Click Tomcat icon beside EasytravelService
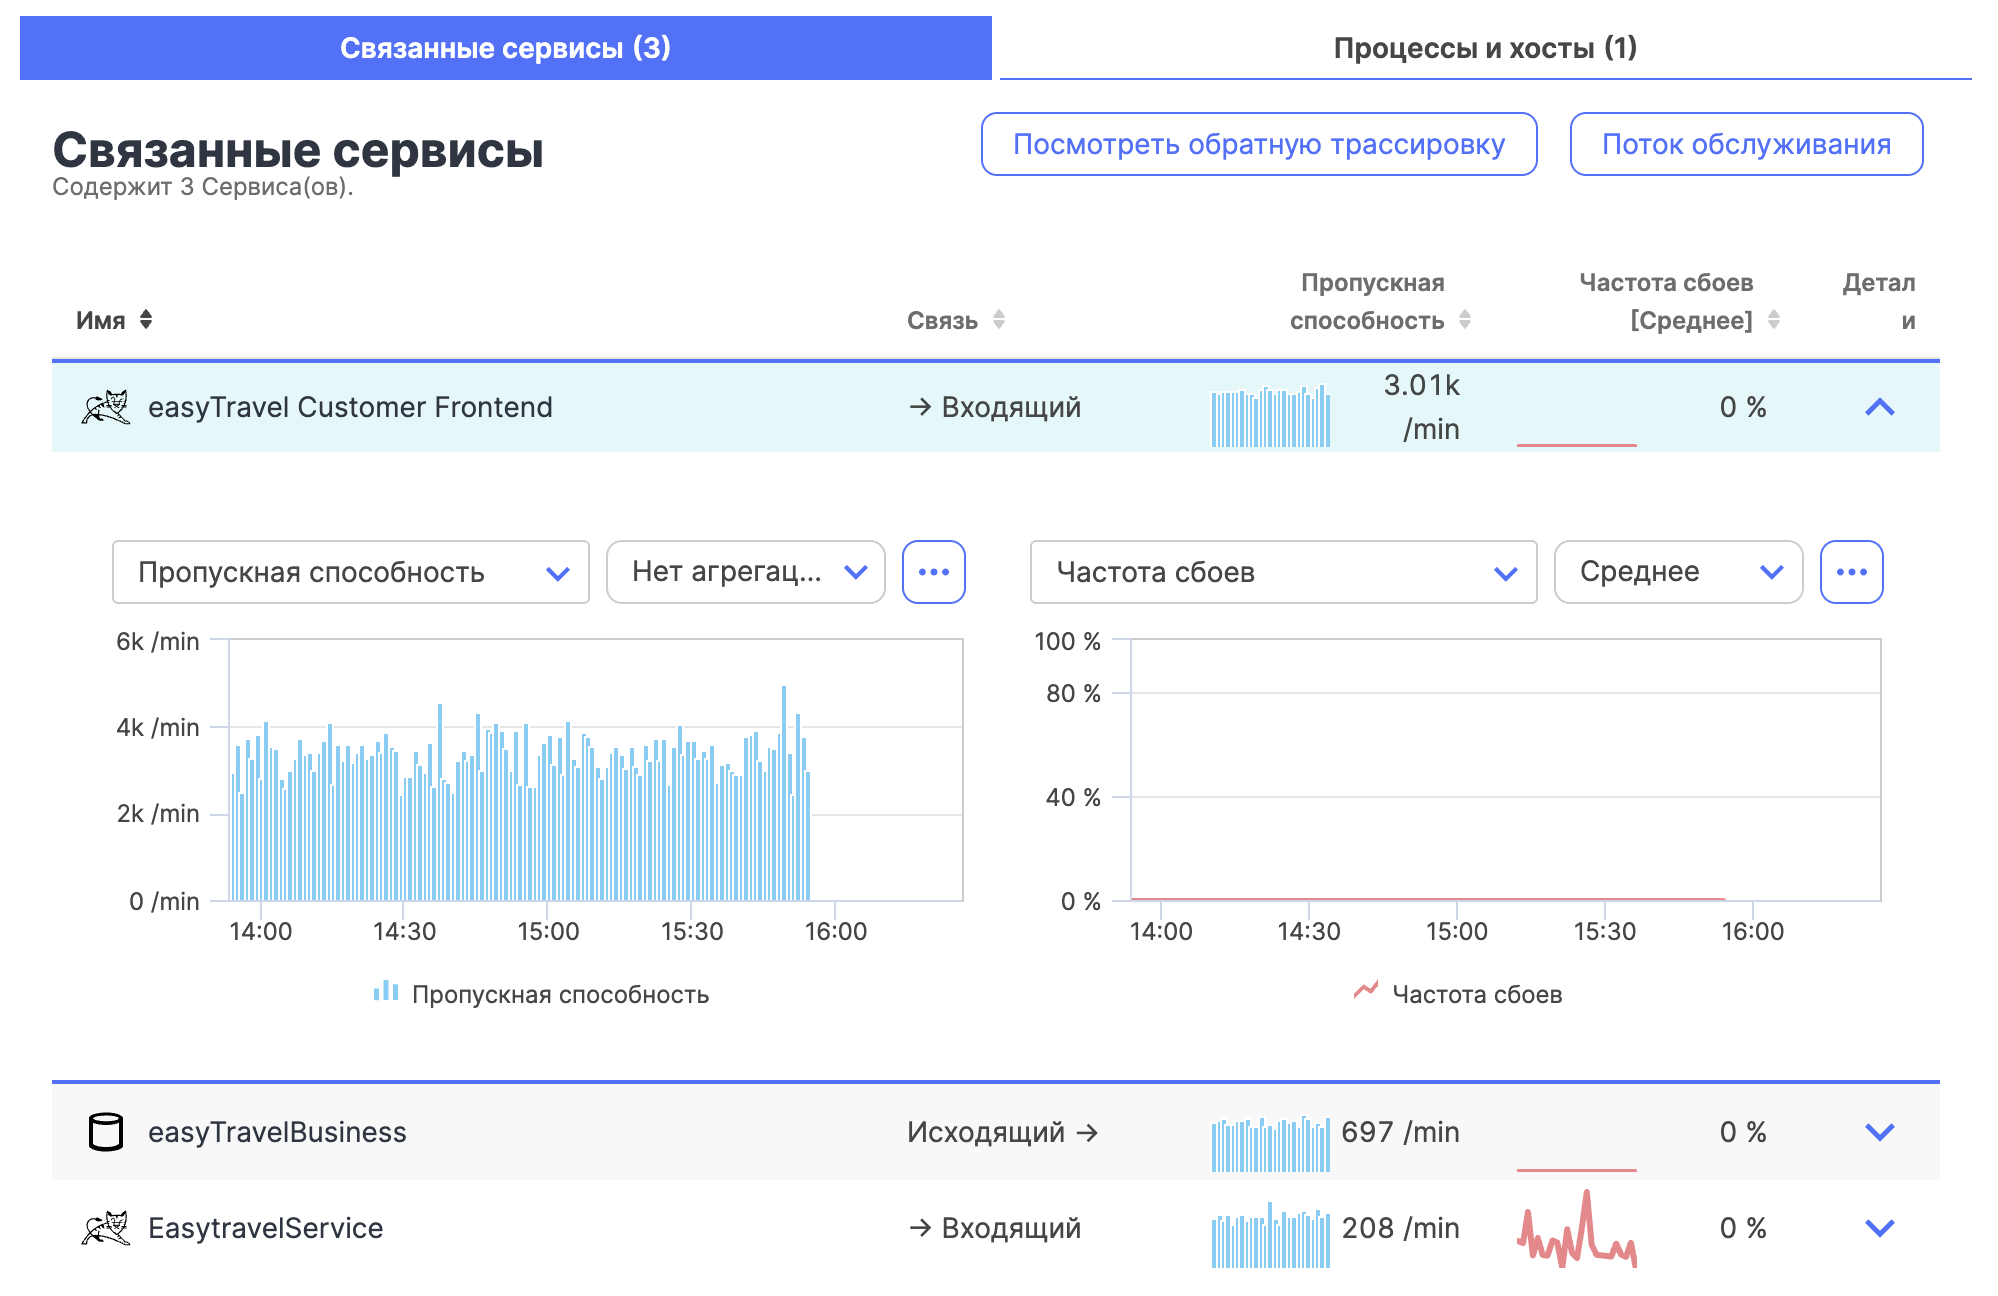Image resolution: width=1998 pixels, height=1296 pixels. pyautogui.click(x=106, y=1228)
